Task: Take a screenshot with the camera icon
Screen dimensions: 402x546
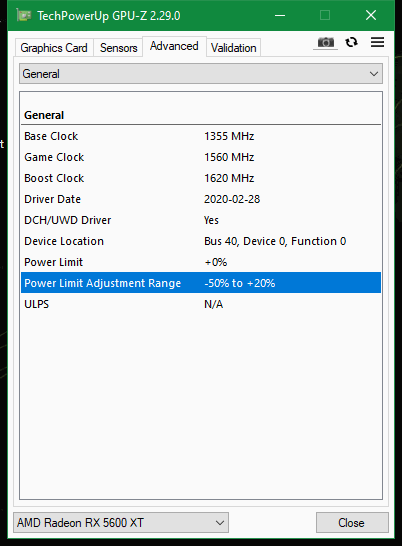Action: click(325, 43)
